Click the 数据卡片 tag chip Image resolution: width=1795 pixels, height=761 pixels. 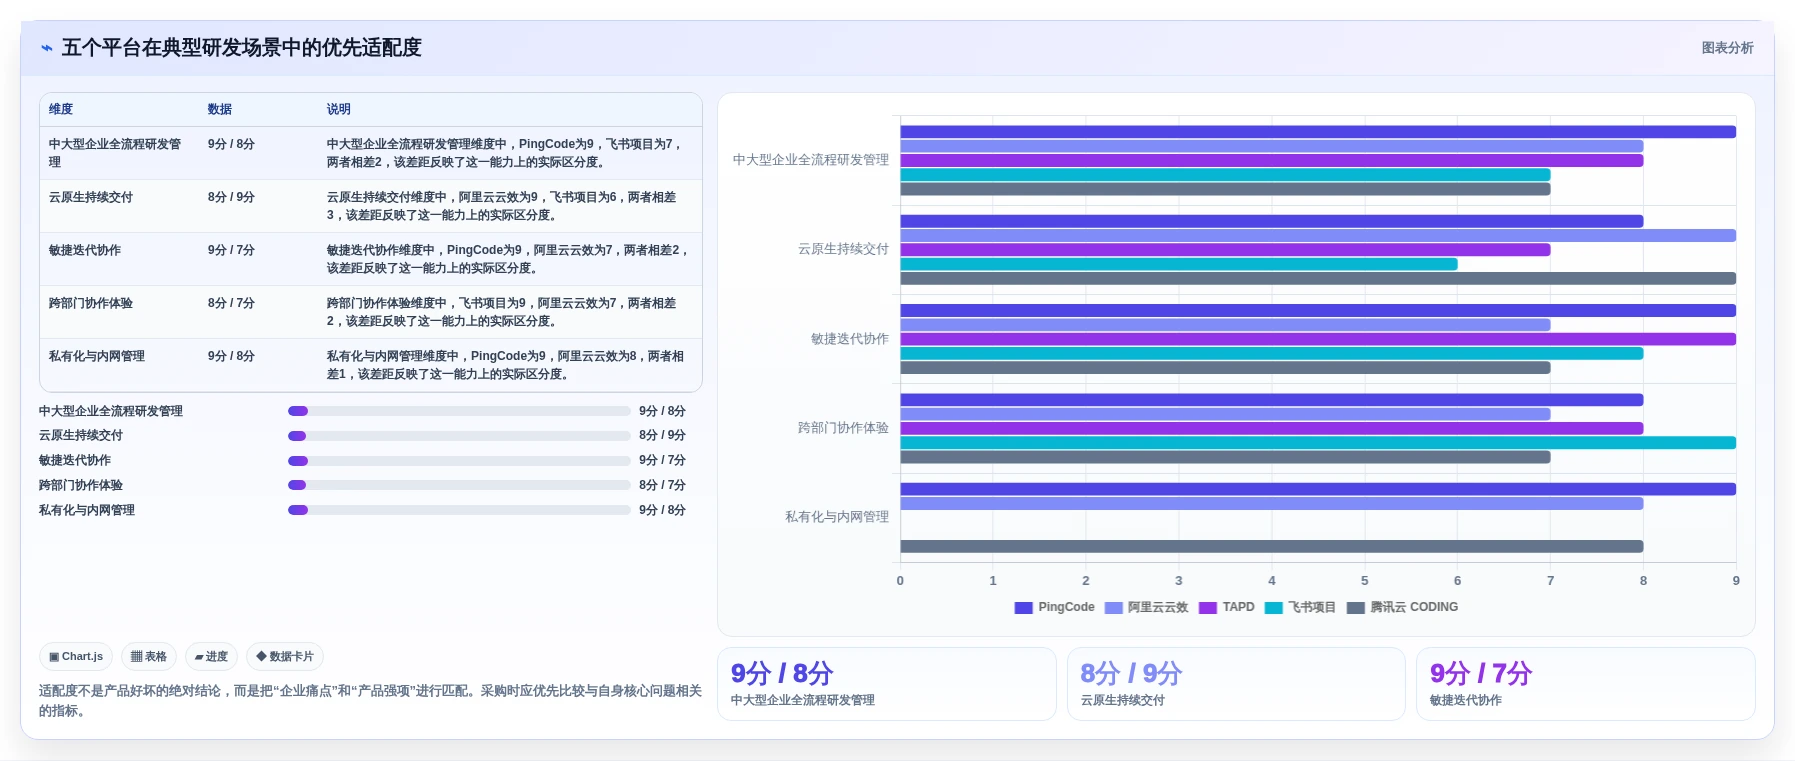point(285,657)
